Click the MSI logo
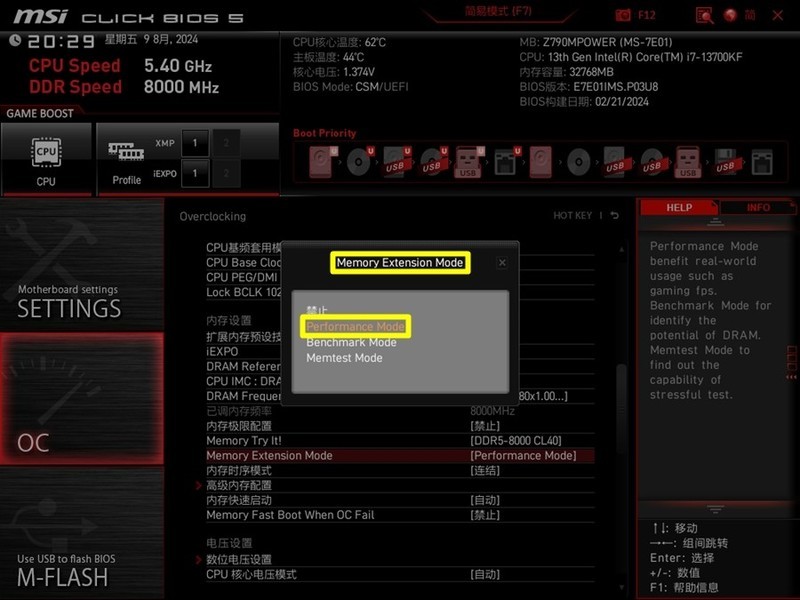The width and height of the screenshot is (800, 600). pyautogui.click(x=40, y=17)
